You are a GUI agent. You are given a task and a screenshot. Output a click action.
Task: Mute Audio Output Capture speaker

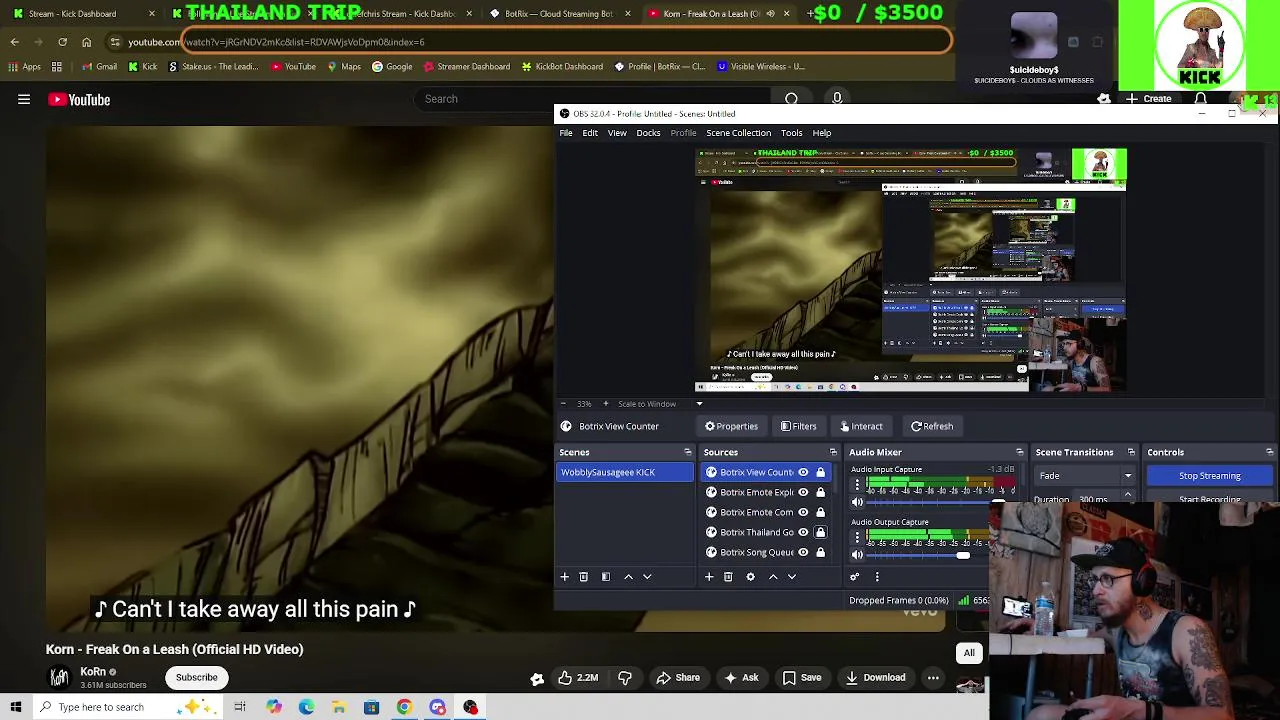pyautogui.click(x=857, y=555)
